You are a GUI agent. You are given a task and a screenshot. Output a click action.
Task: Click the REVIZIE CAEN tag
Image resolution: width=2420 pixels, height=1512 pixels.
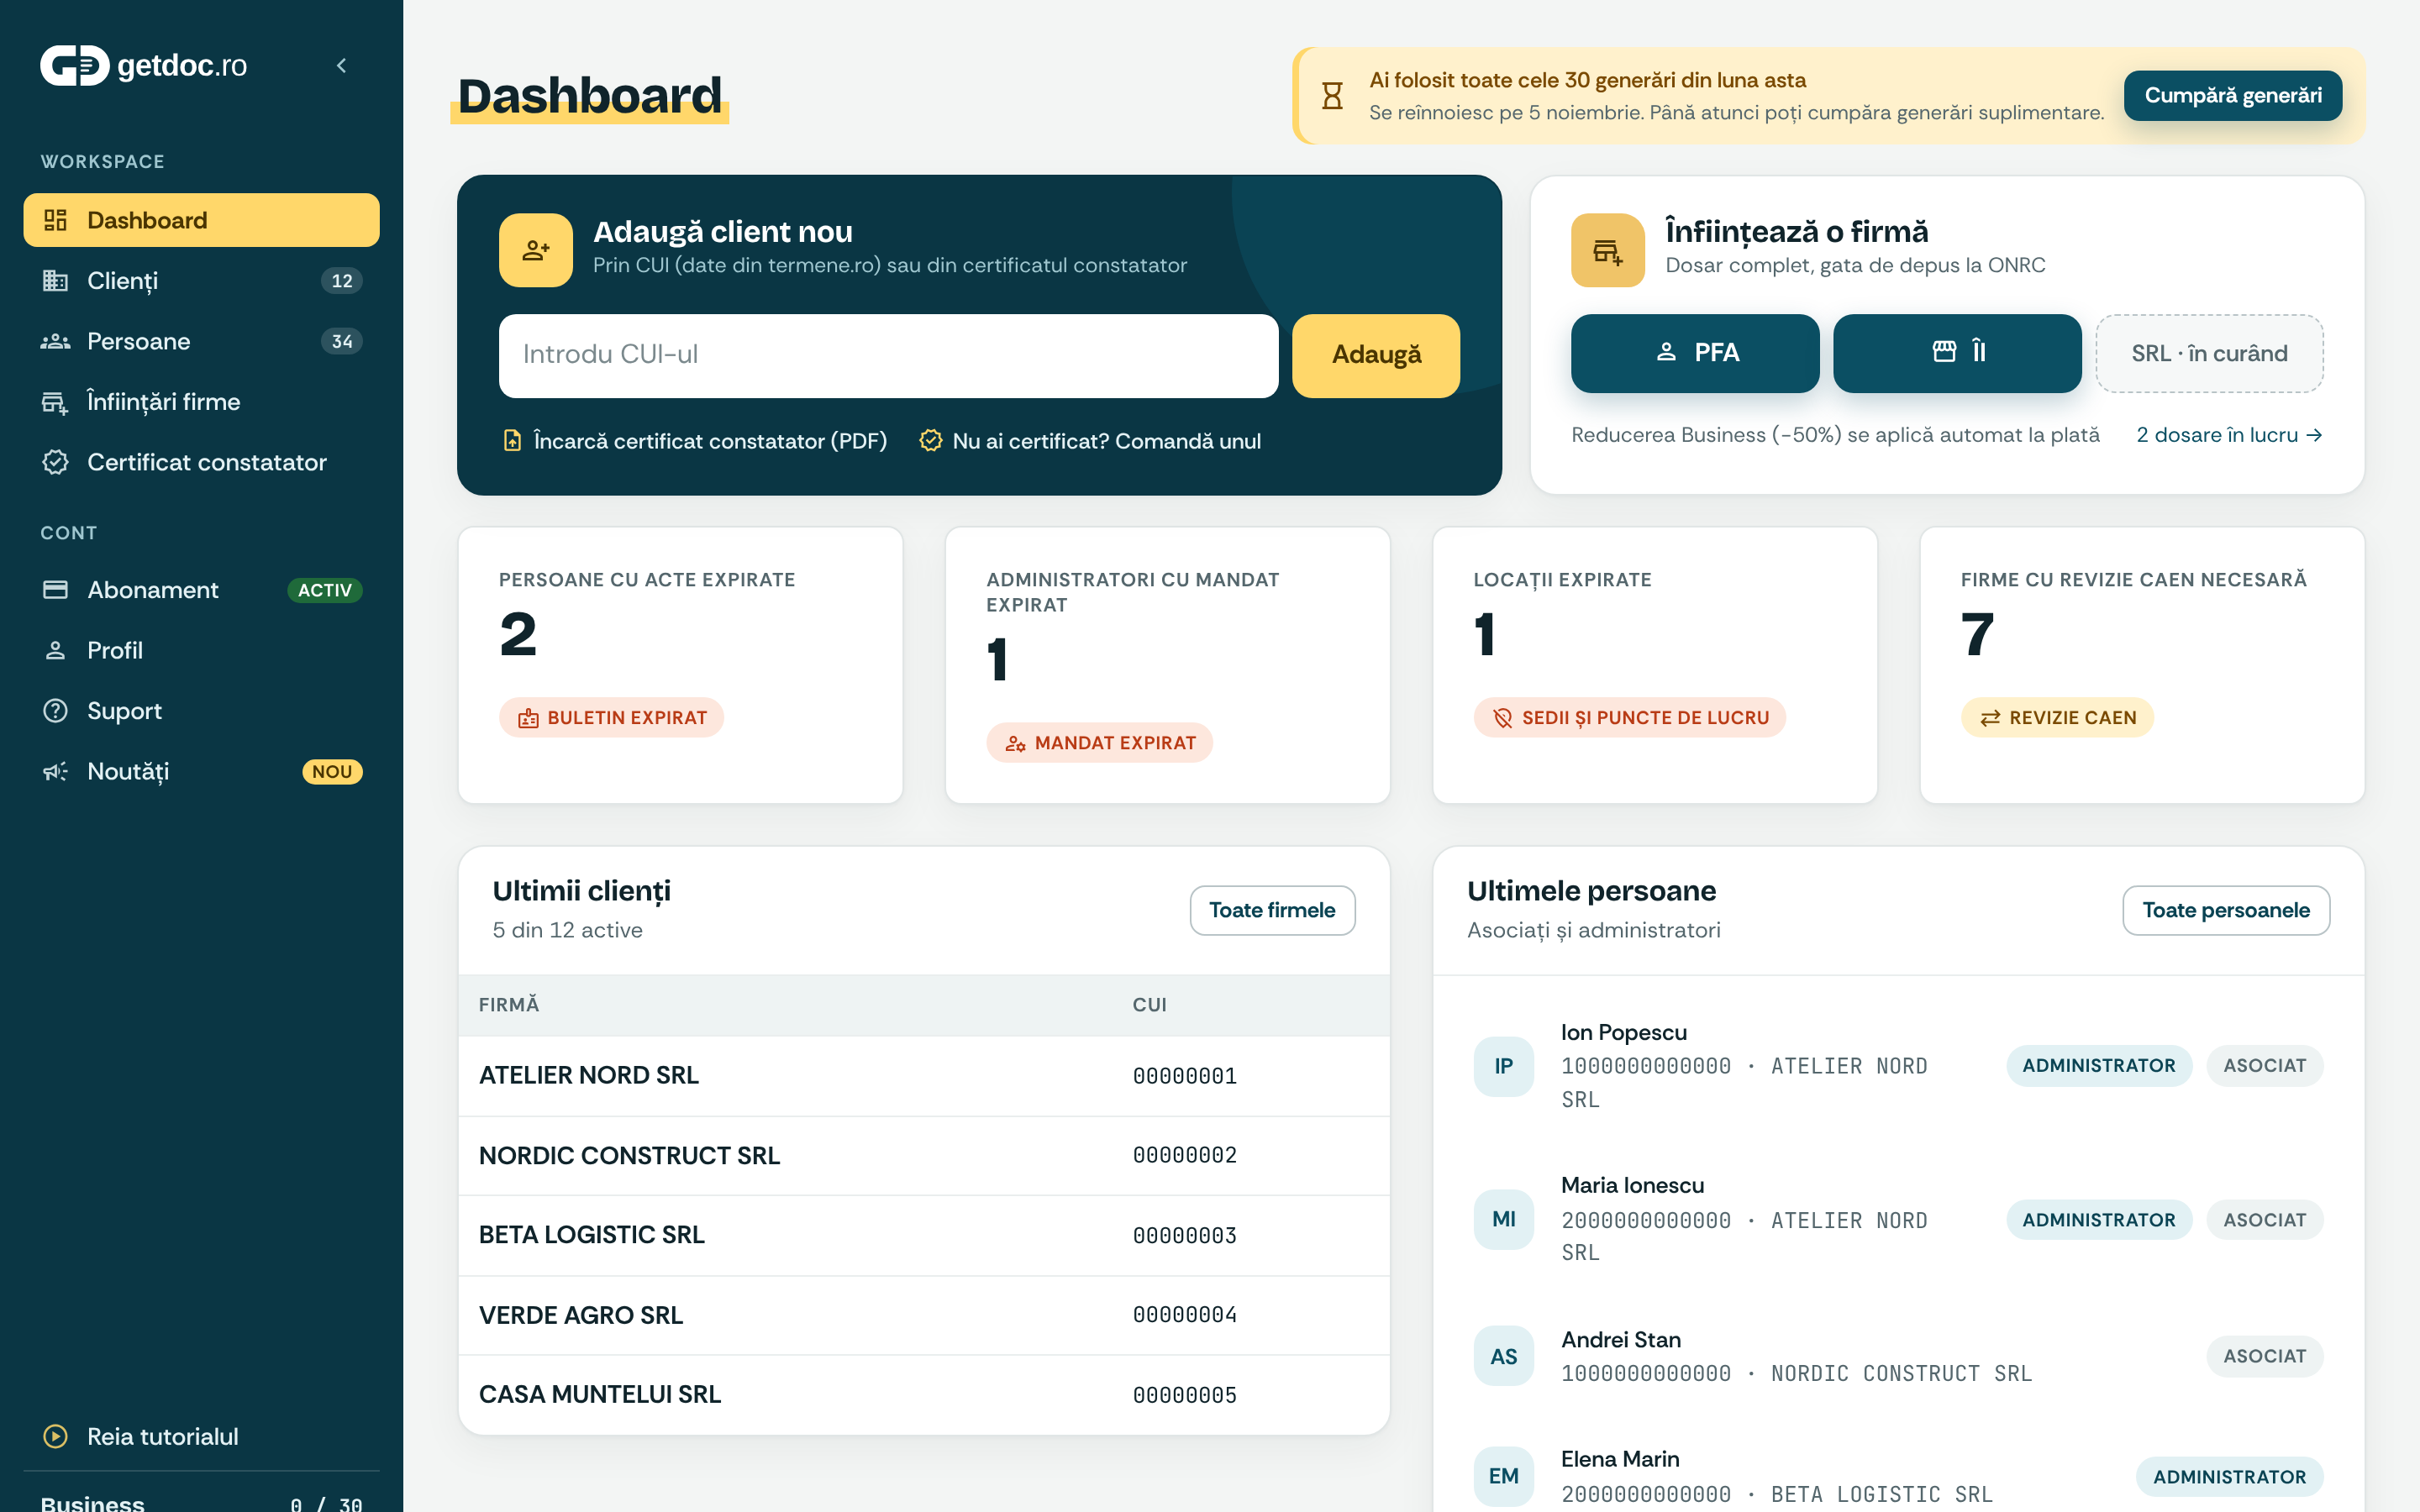[x=2057, y=718]
